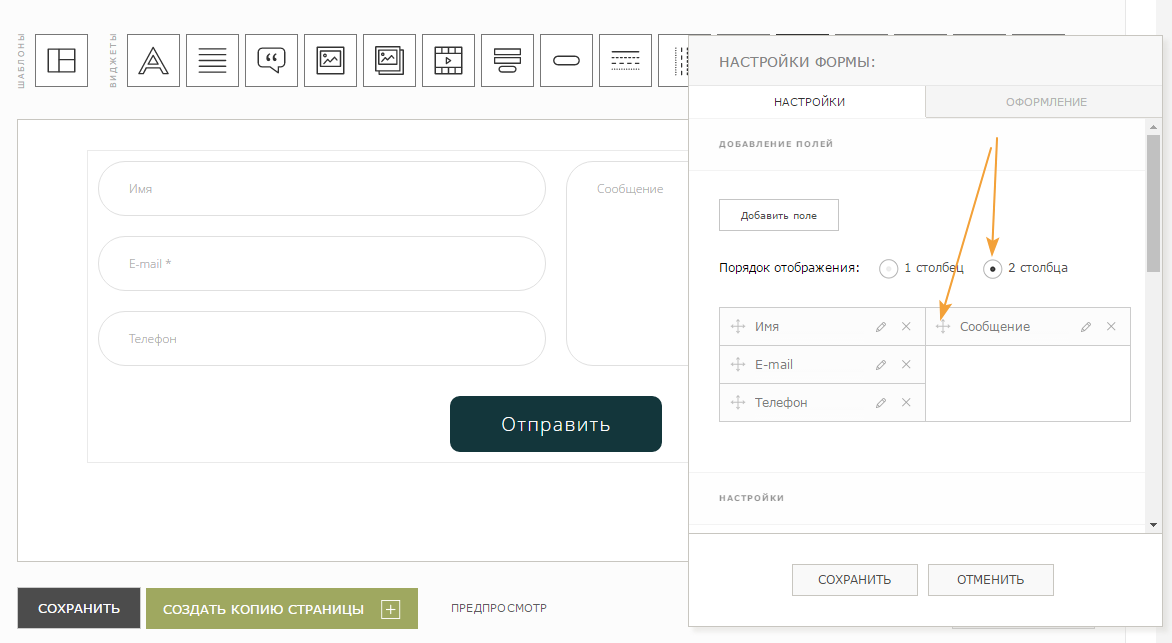Choose the 1 столбец layout option
Viewport: 1172px width, 643px height.
click(x=888, y=268)
